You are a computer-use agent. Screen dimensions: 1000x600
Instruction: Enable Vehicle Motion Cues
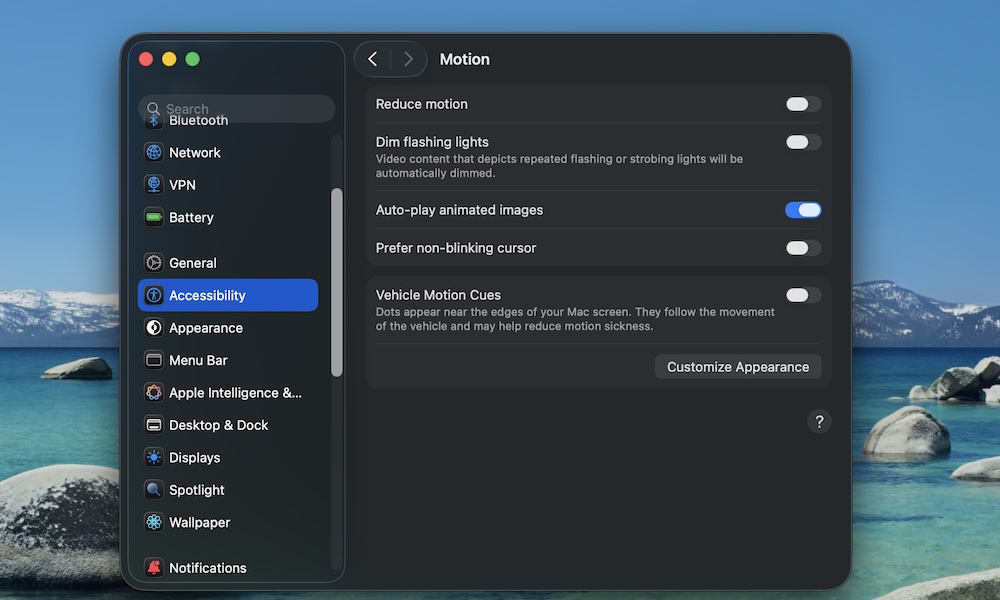tap(803, 295)
